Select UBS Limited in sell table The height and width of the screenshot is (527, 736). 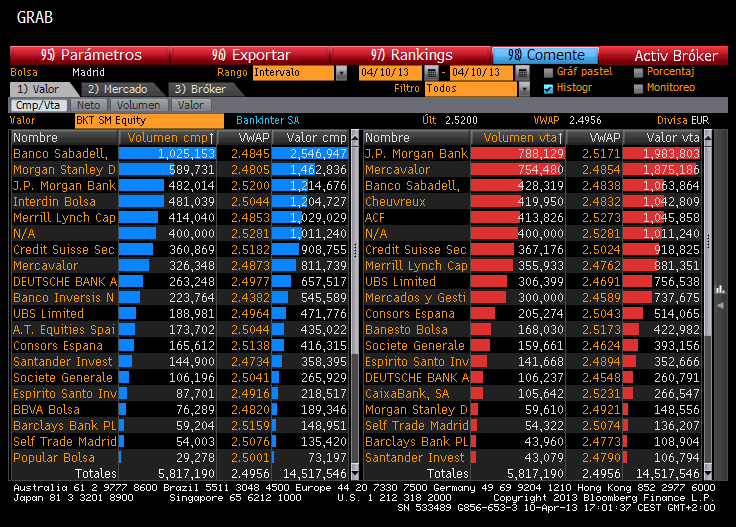(x=533, y=282)
